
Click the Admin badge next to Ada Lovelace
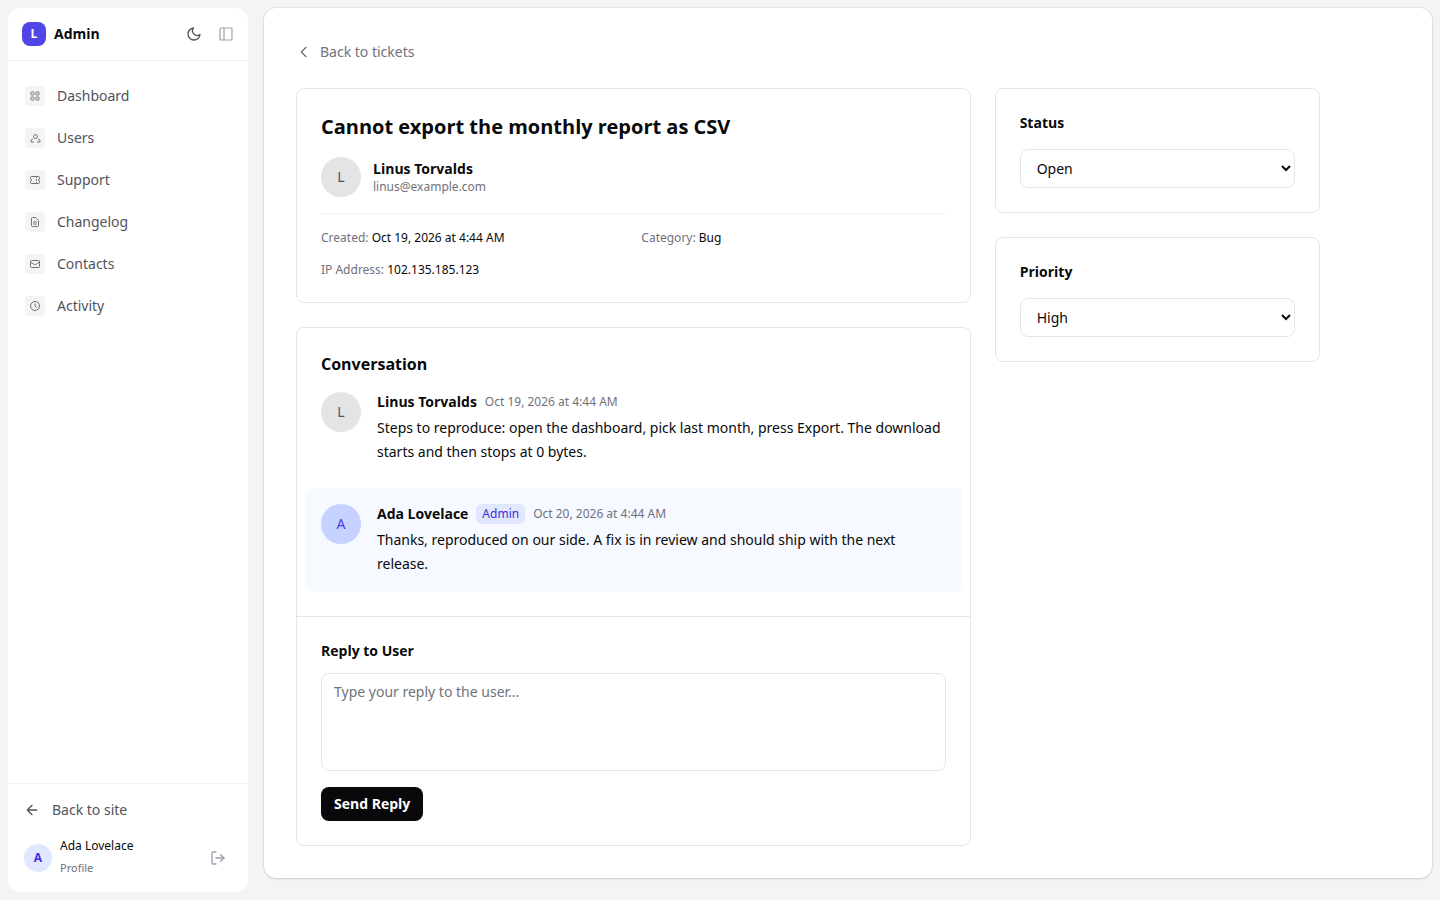(500, 514)
